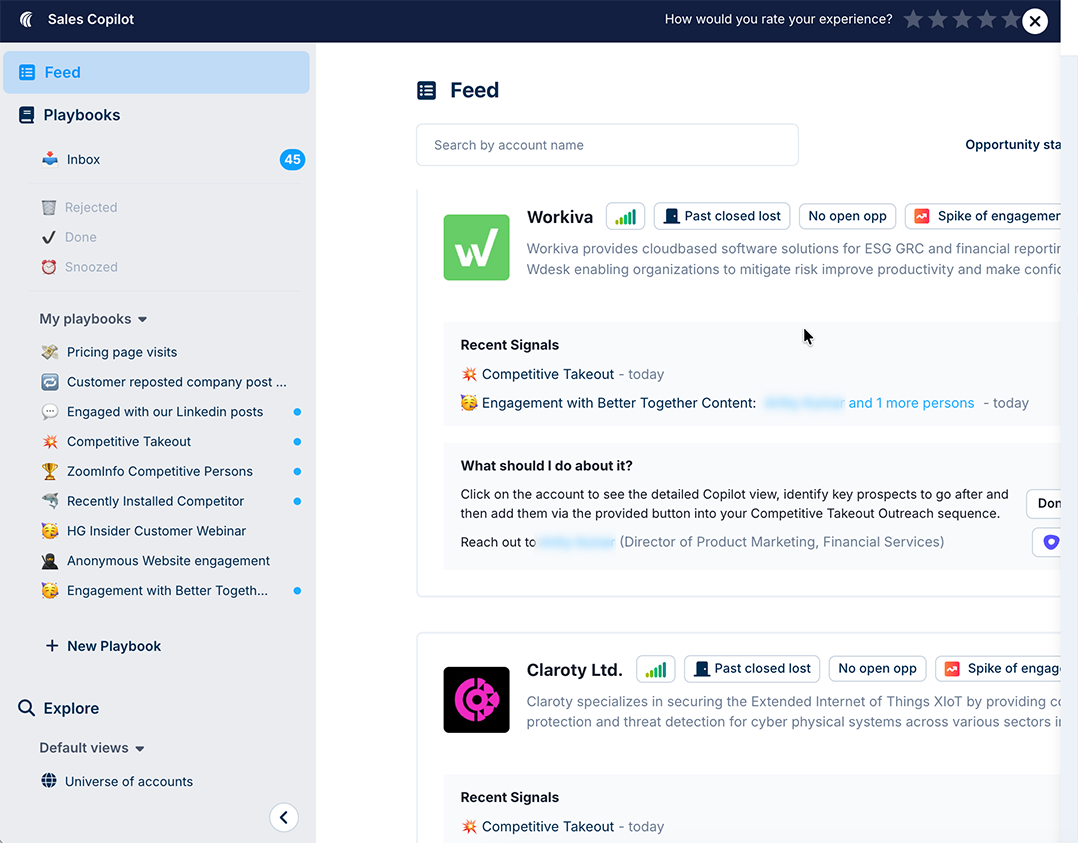Click Workiva signal strength bars icon
The image size is (1078, 843).
tap(625, 217)
